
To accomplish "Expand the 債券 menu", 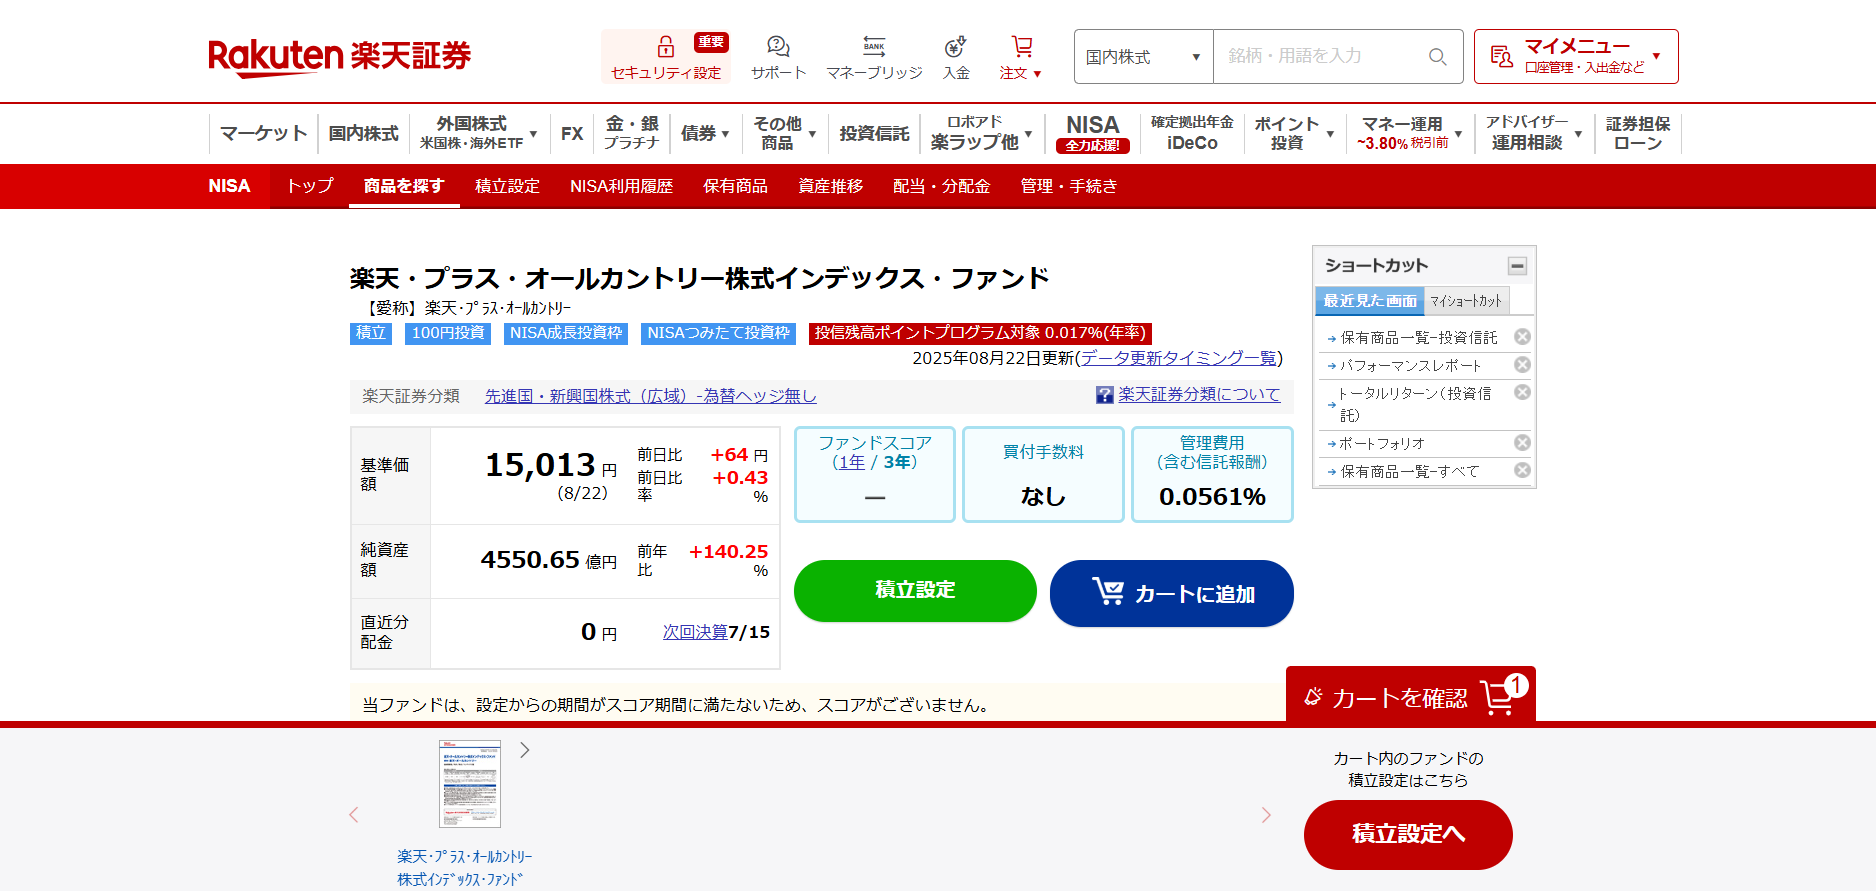I will coord(705,133).
